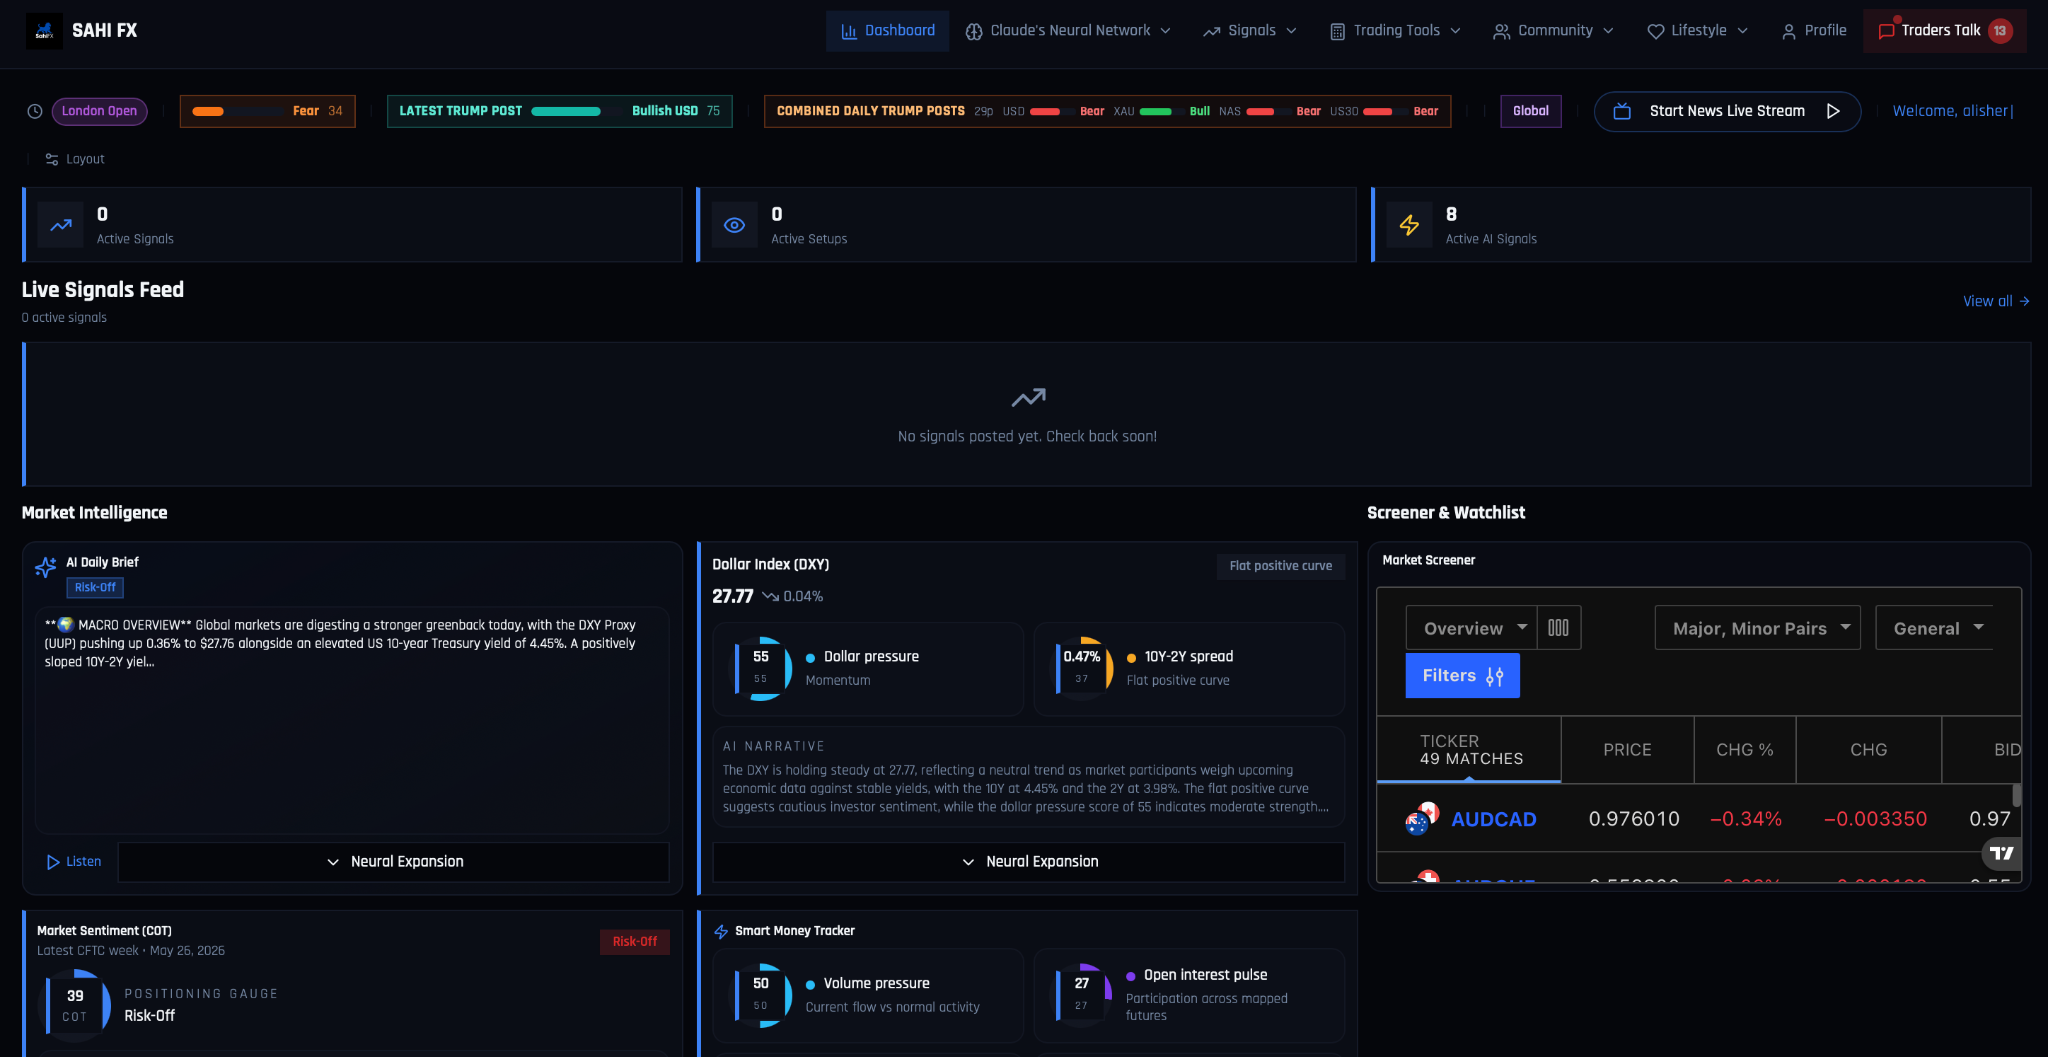
Task: Click the Fear 34 sentiment meter
Action: (267, 111)
